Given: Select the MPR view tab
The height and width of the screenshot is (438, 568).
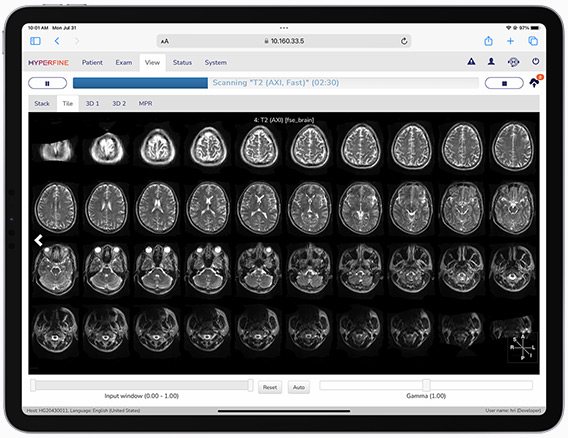Looking at the screenshot, I should (145, 104).
